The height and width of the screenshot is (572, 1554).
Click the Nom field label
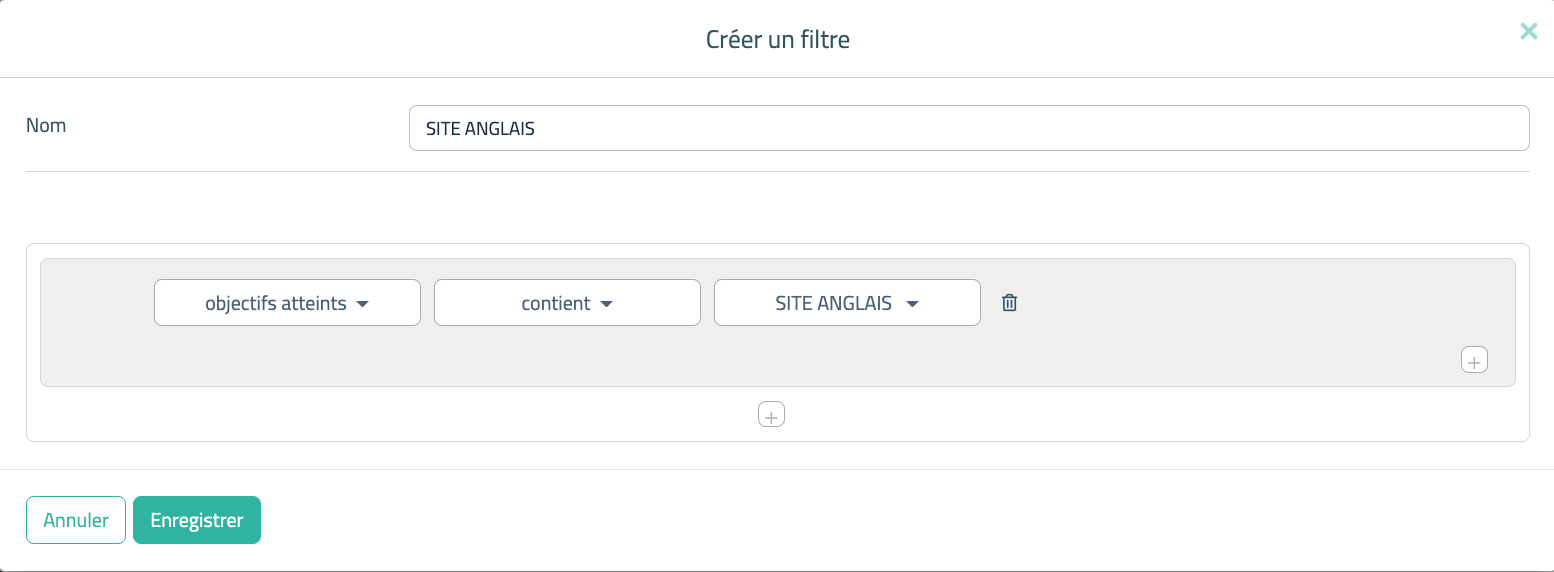[x=46, y=126]
